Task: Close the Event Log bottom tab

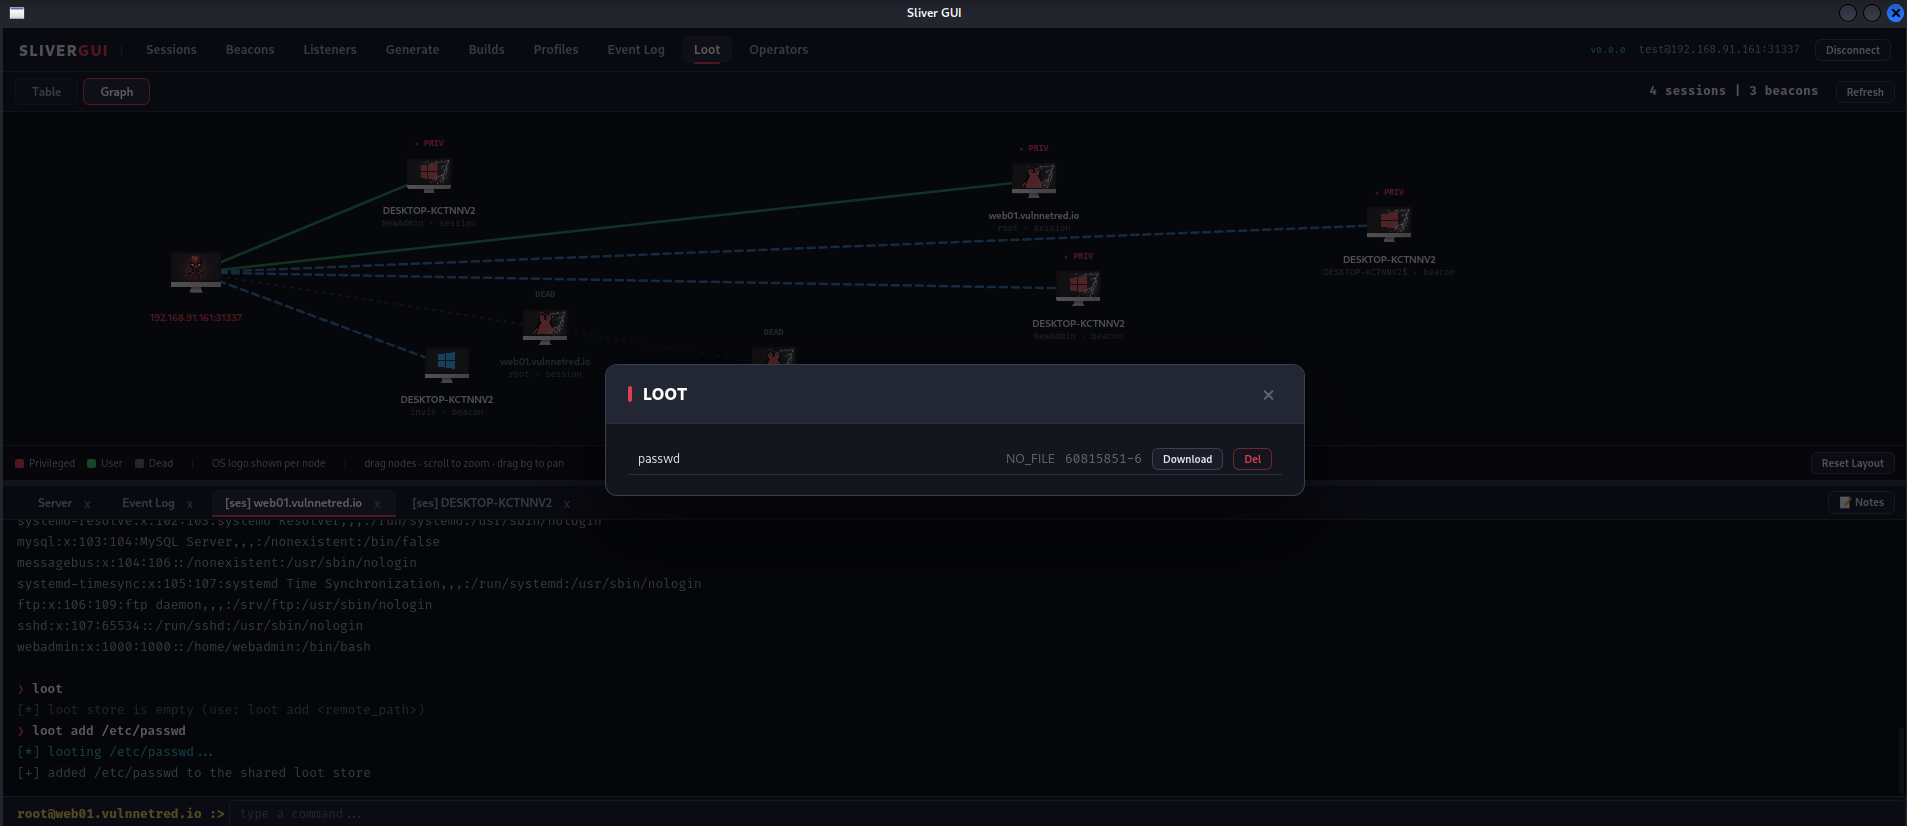Action: point(189,504)
